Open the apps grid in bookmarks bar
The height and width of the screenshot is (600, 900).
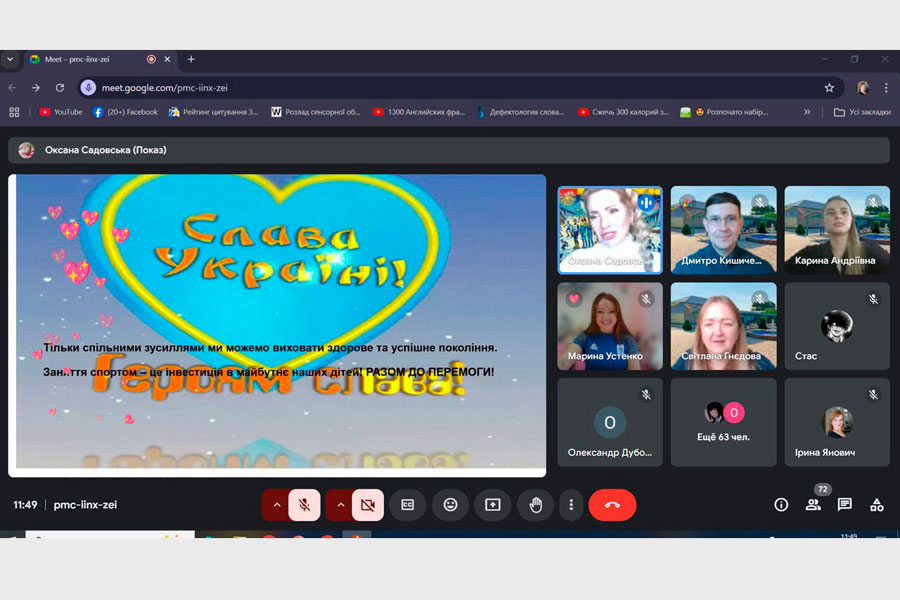[14, 112]
